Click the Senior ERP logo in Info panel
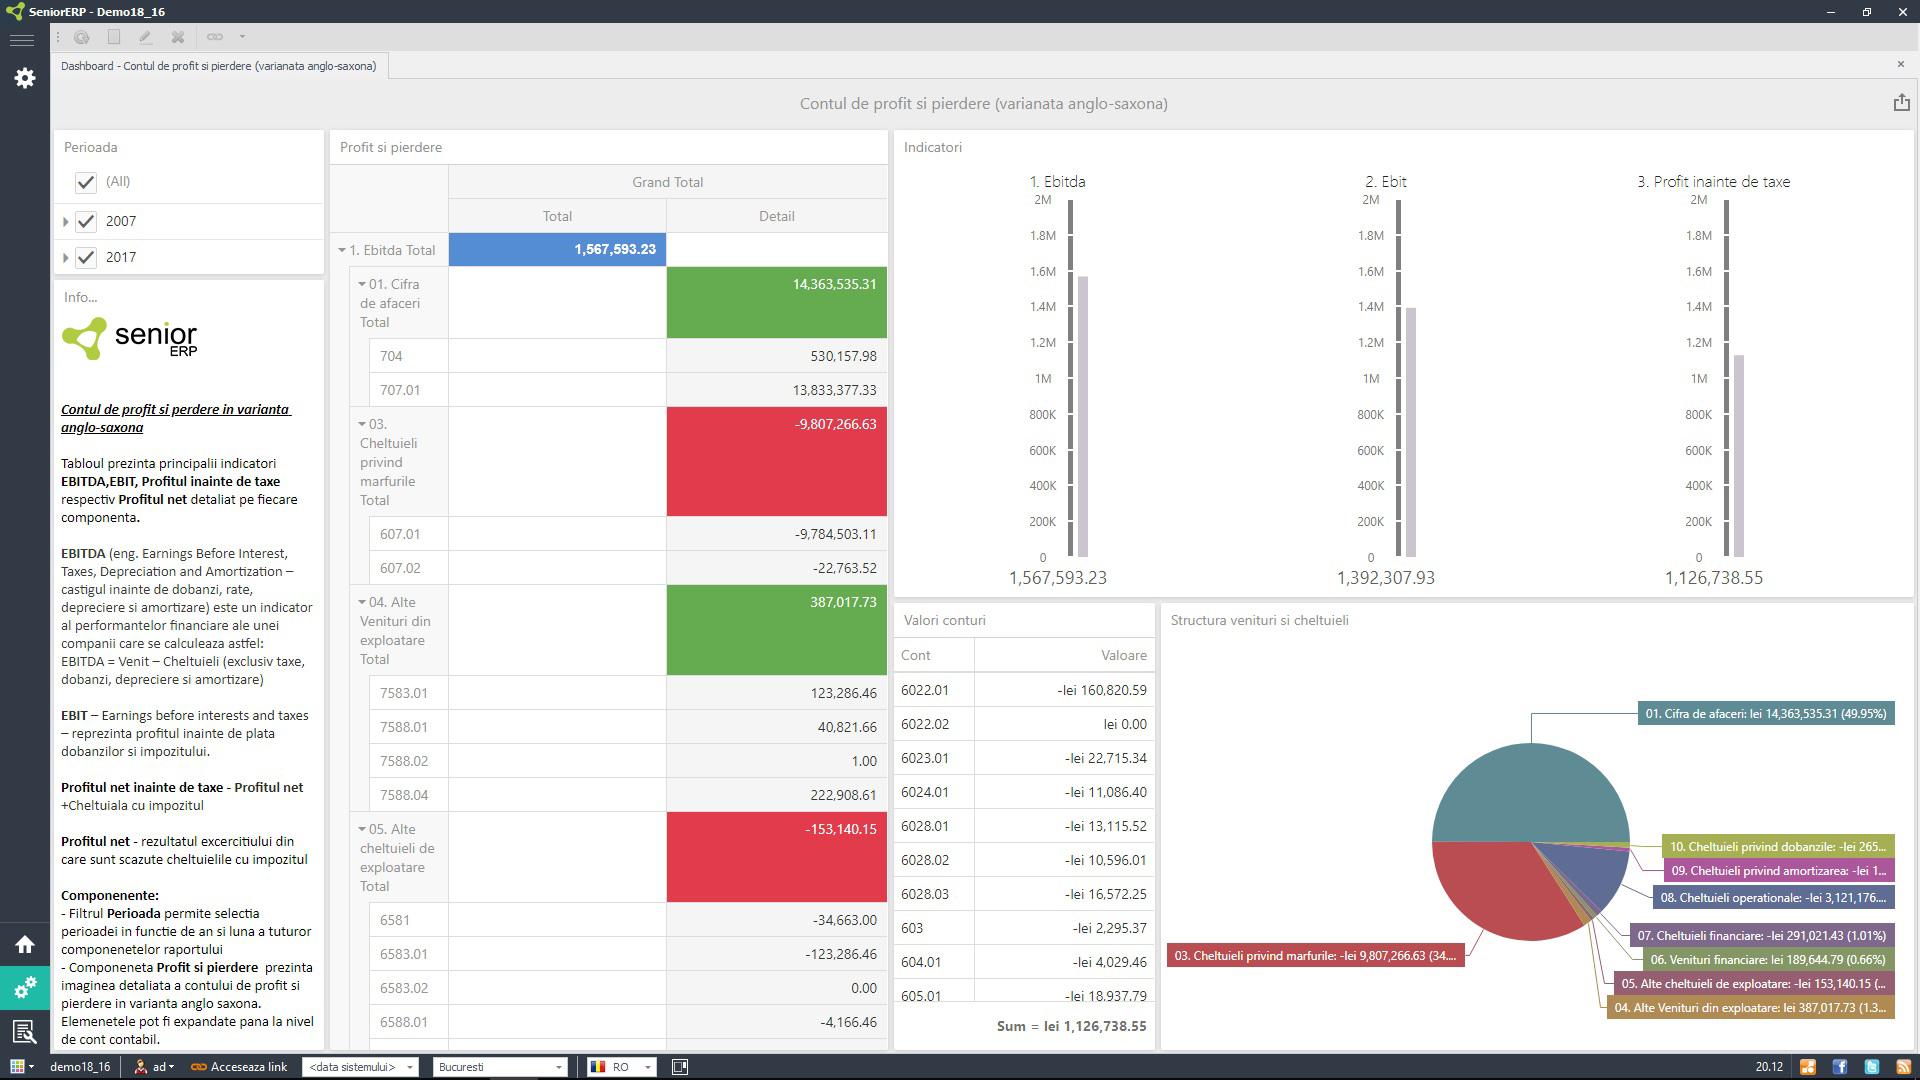 [x=130, y=339]
